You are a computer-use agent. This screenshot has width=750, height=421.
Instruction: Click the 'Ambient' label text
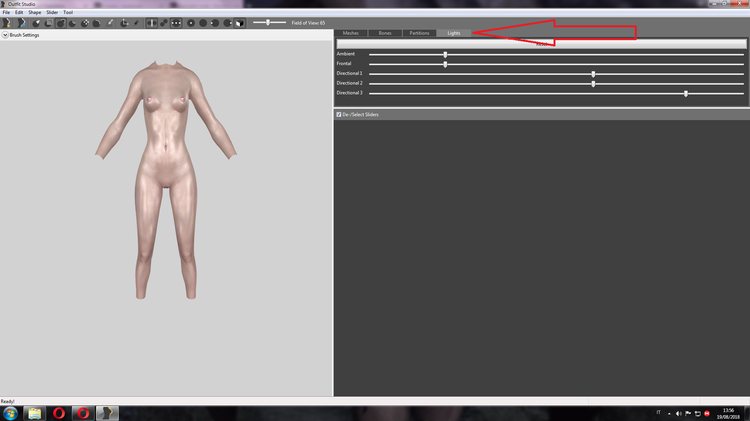(x=345, y=54)
